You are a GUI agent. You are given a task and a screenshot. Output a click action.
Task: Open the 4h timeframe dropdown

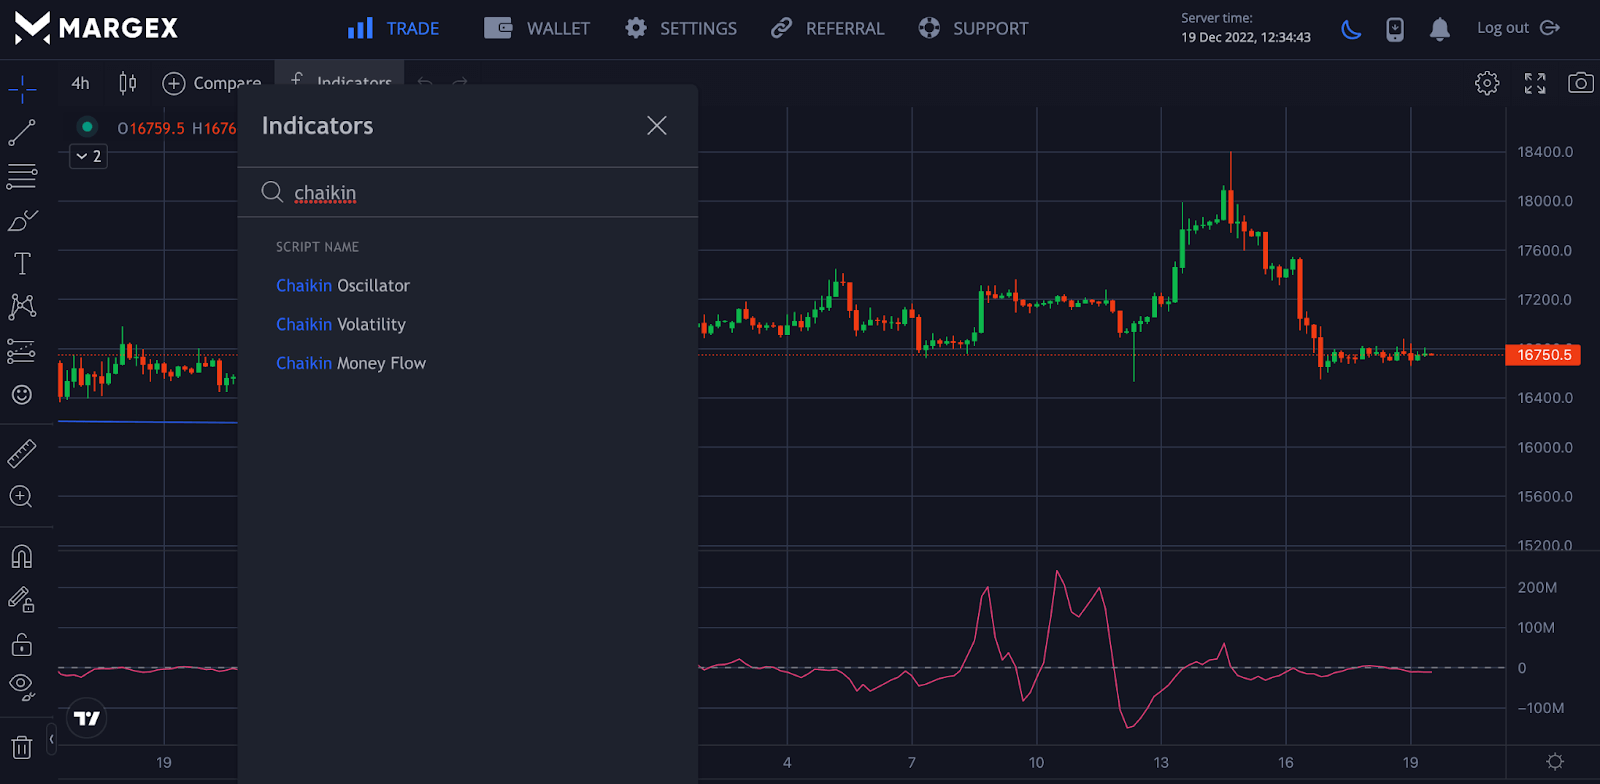[x=80, y=83]
